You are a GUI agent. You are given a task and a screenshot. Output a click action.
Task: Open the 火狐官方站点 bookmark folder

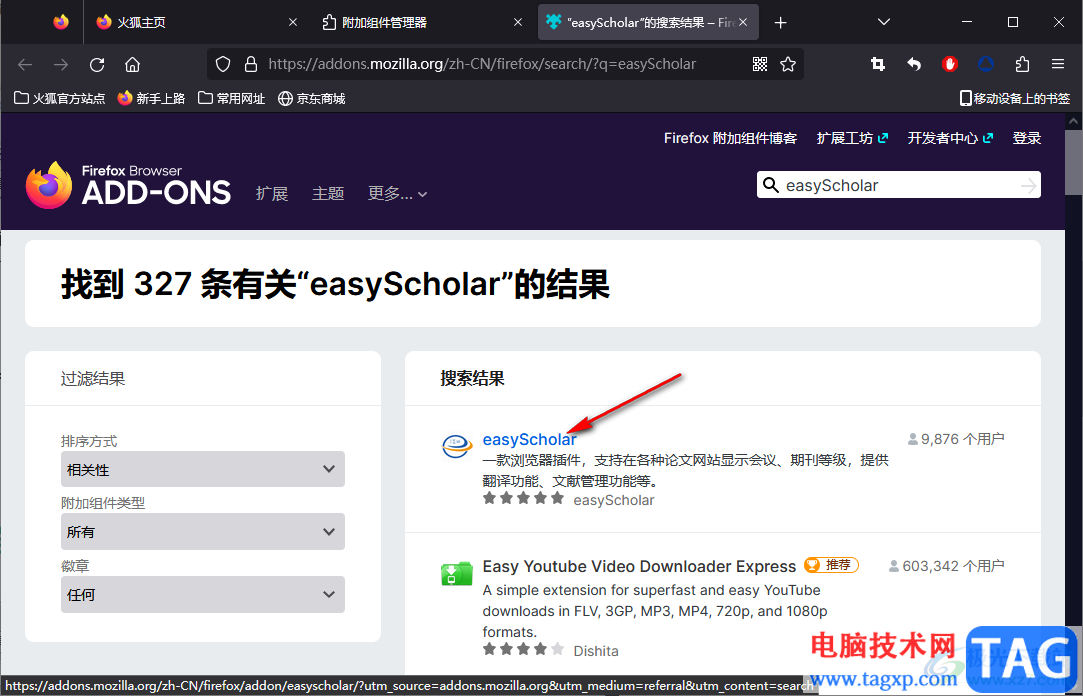click(60, 99)
